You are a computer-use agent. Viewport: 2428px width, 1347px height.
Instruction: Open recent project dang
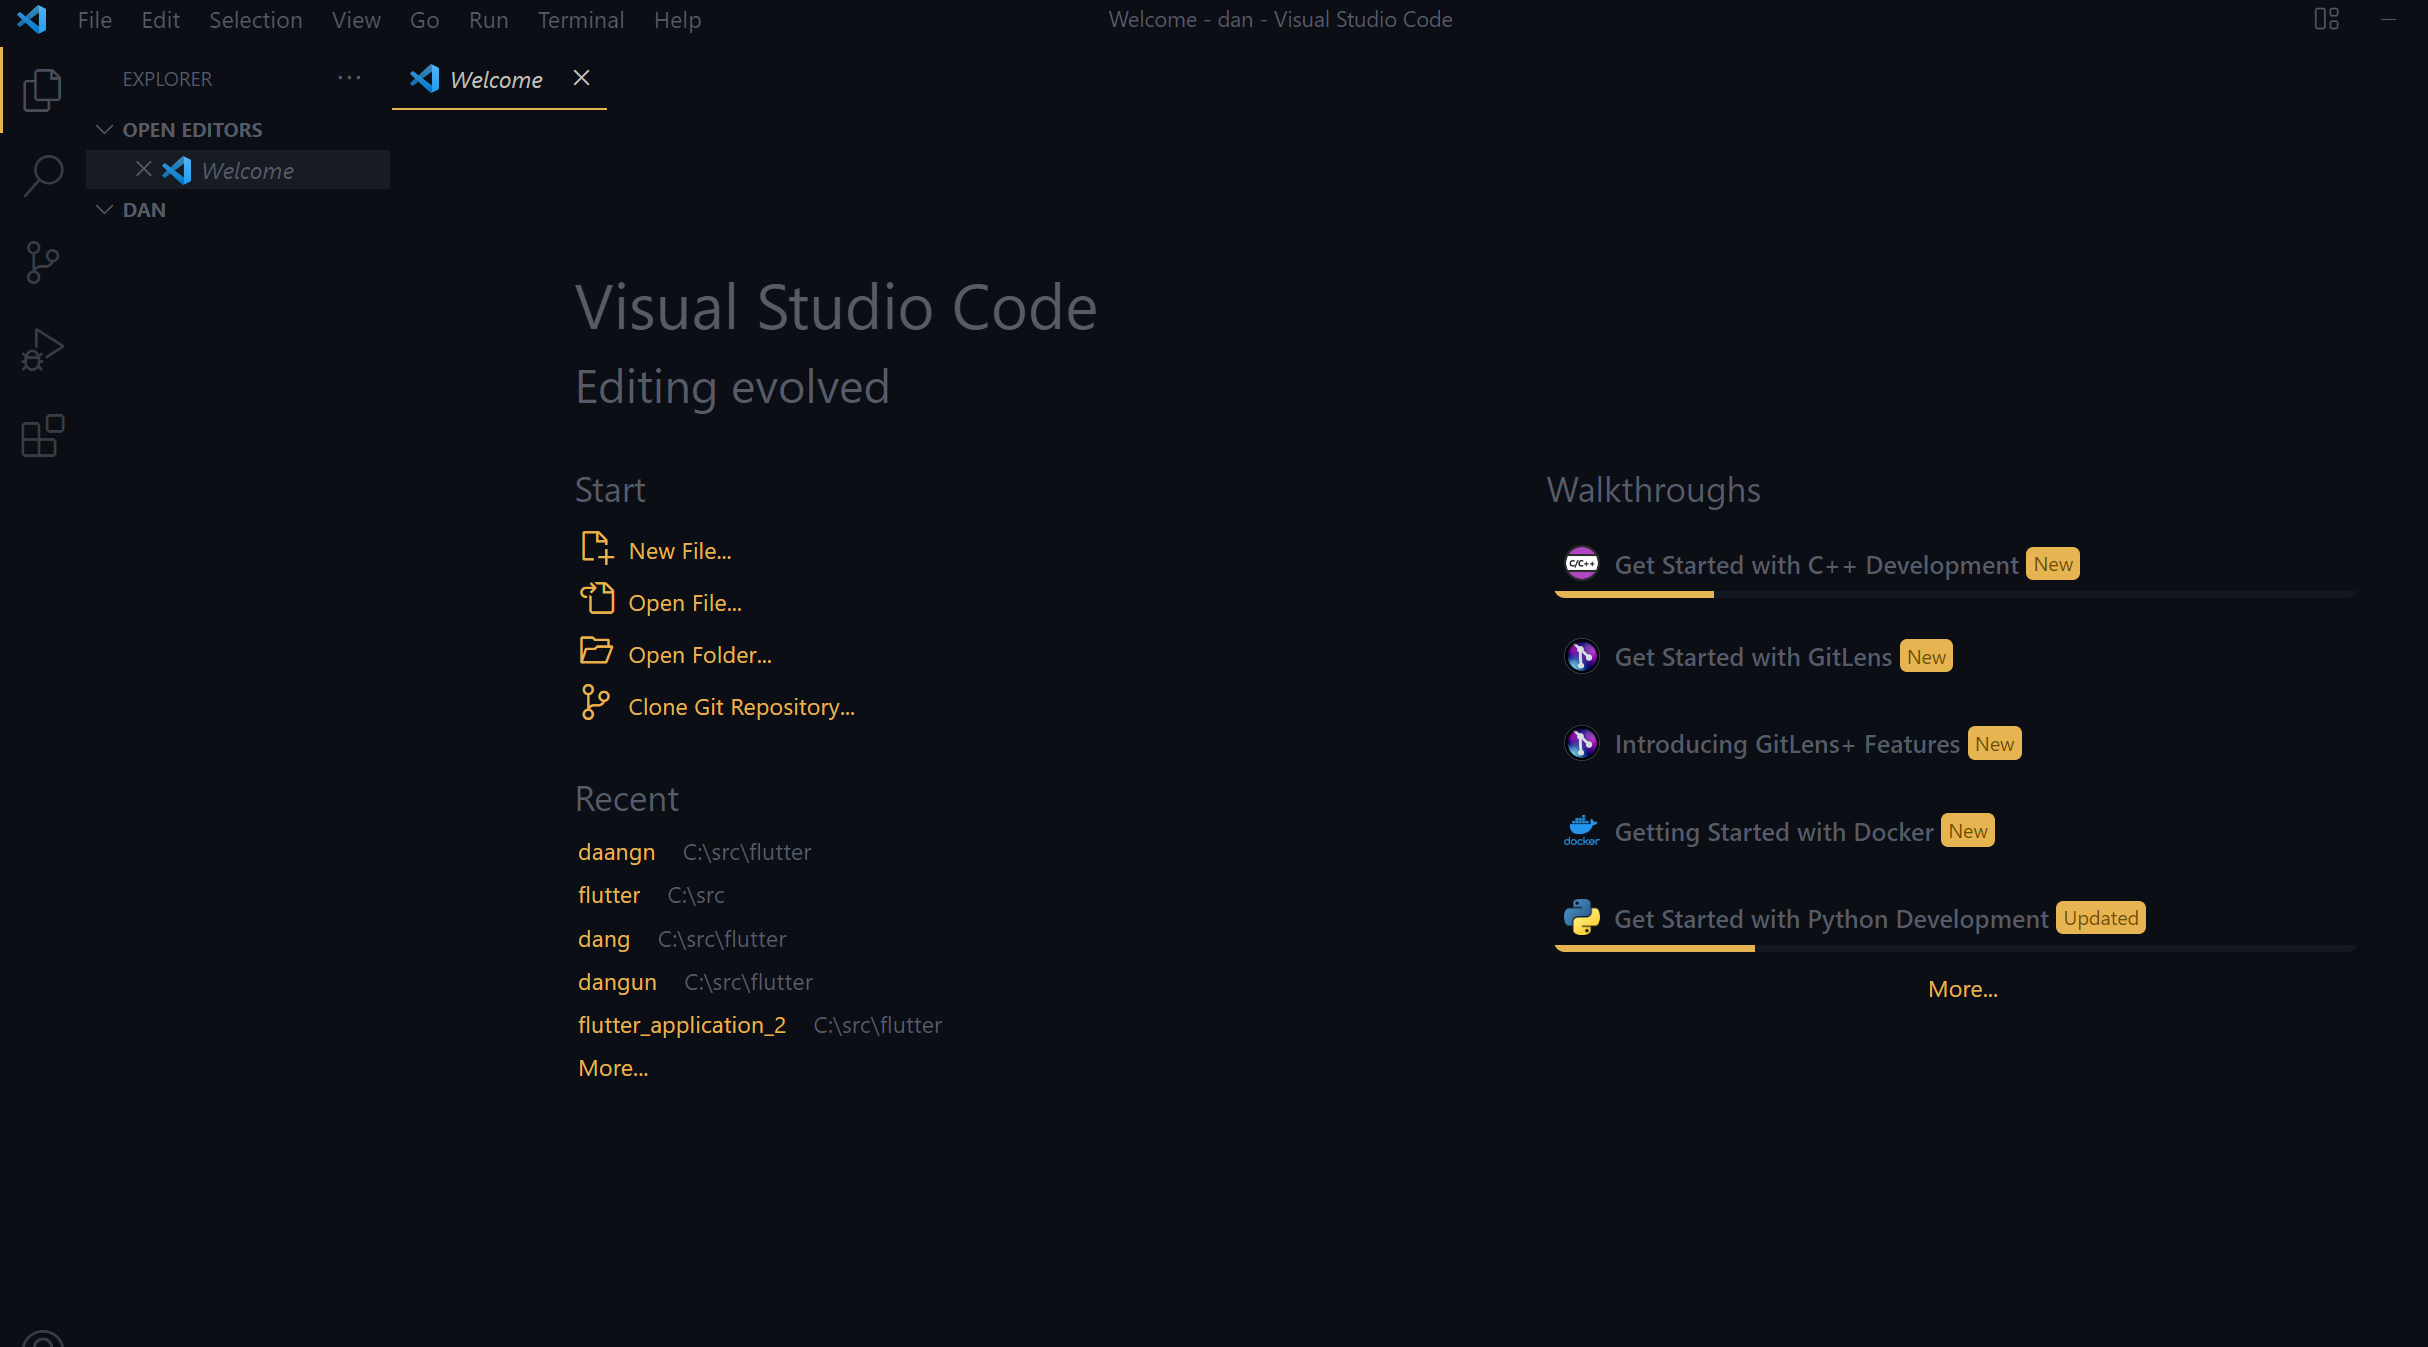click(x=604, y=939)
